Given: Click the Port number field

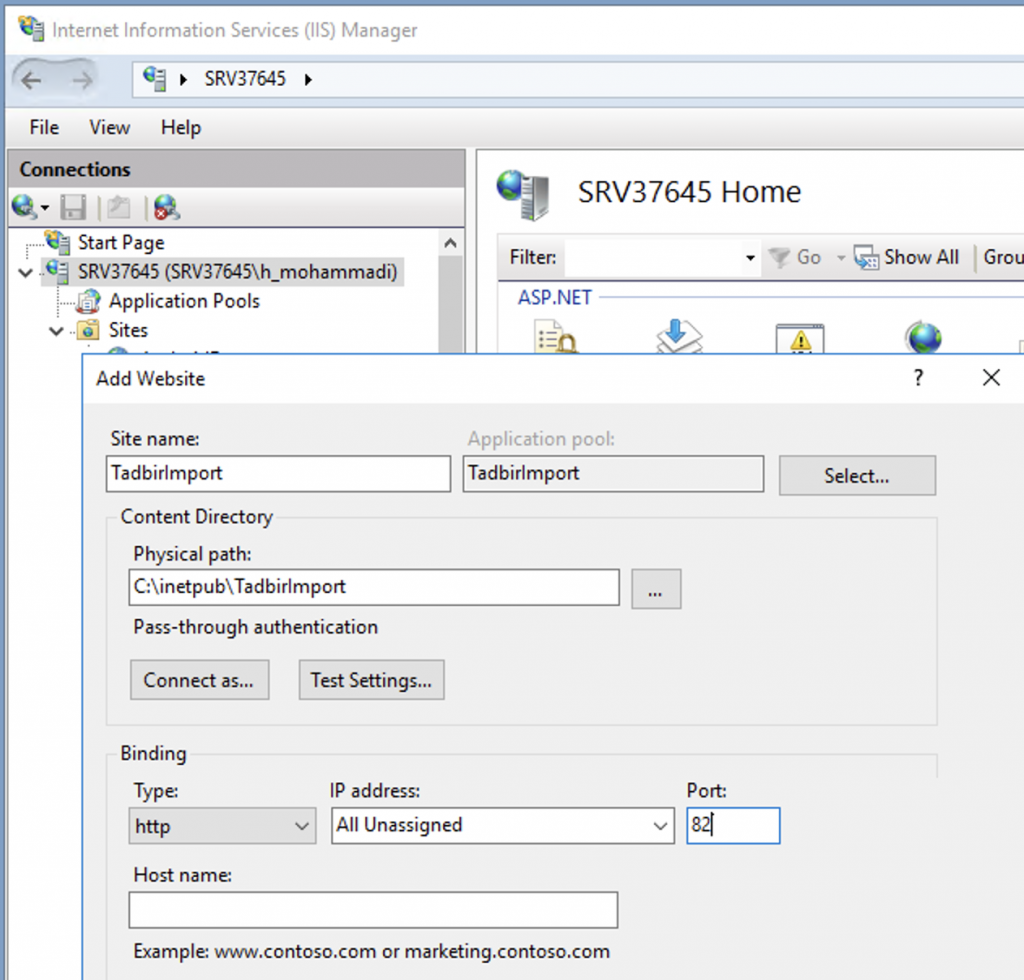Looking at the screenshot, I should point(733,826).
